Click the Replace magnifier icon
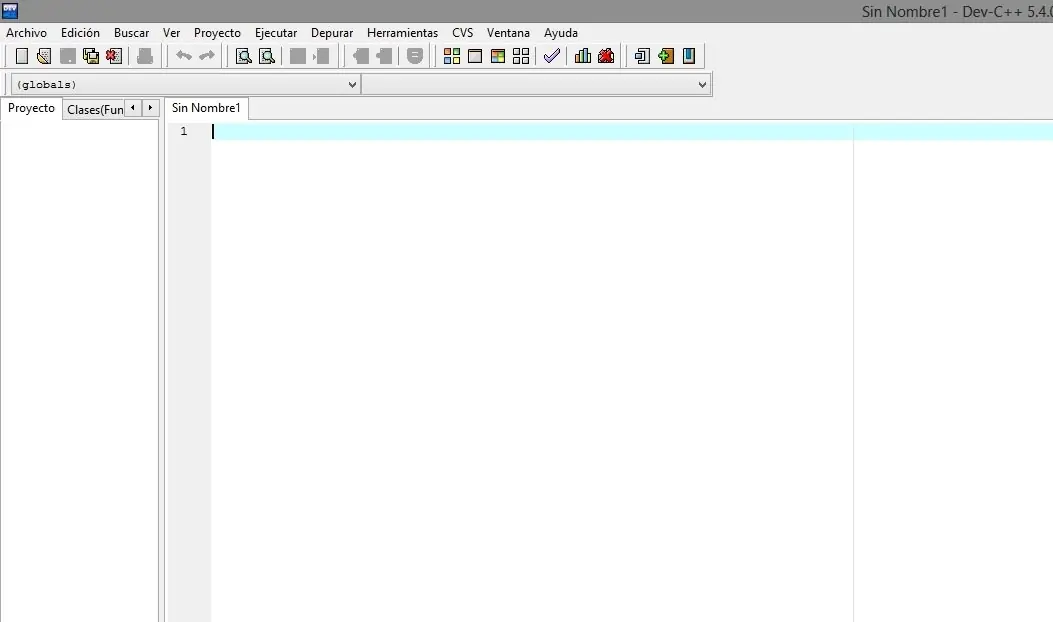This screenshot has width=1053, height=622. (x=267, y=56)
